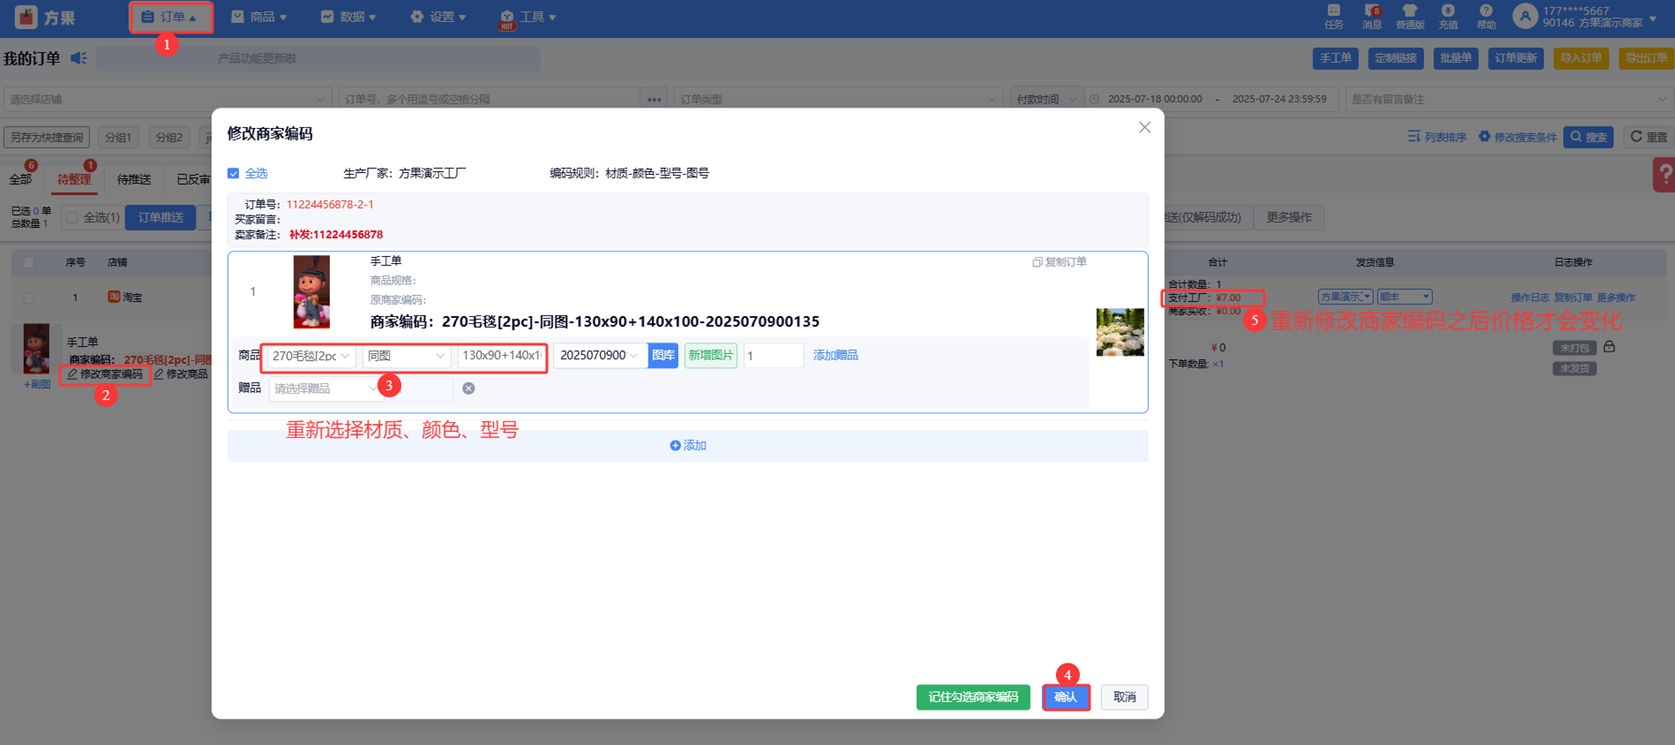Select the order row 1 checkbox
The width and height of the screenshot is (1675, 745).
(29, 297)
